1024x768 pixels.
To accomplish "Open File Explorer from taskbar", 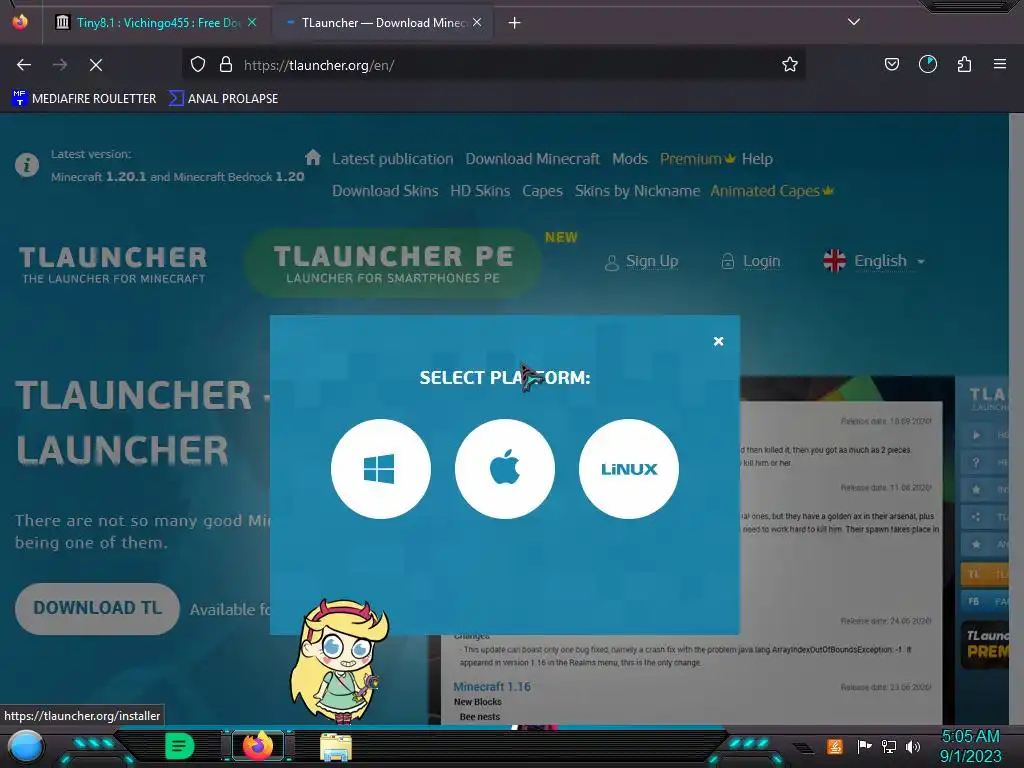I will tap(336, 746).
